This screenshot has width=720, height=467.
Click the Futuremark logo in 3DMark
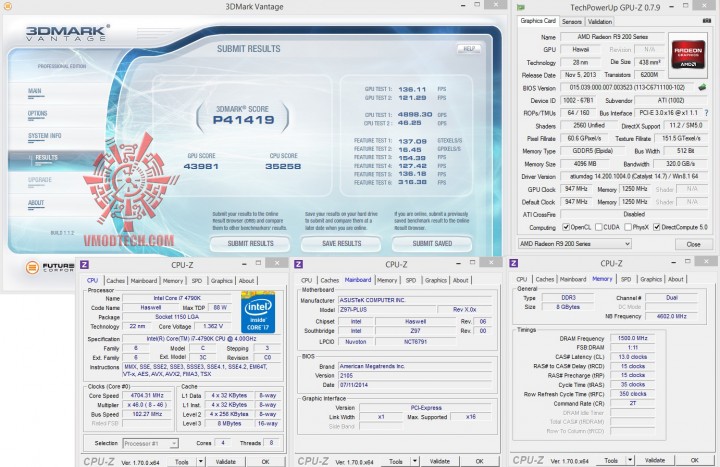pos(50,267)
